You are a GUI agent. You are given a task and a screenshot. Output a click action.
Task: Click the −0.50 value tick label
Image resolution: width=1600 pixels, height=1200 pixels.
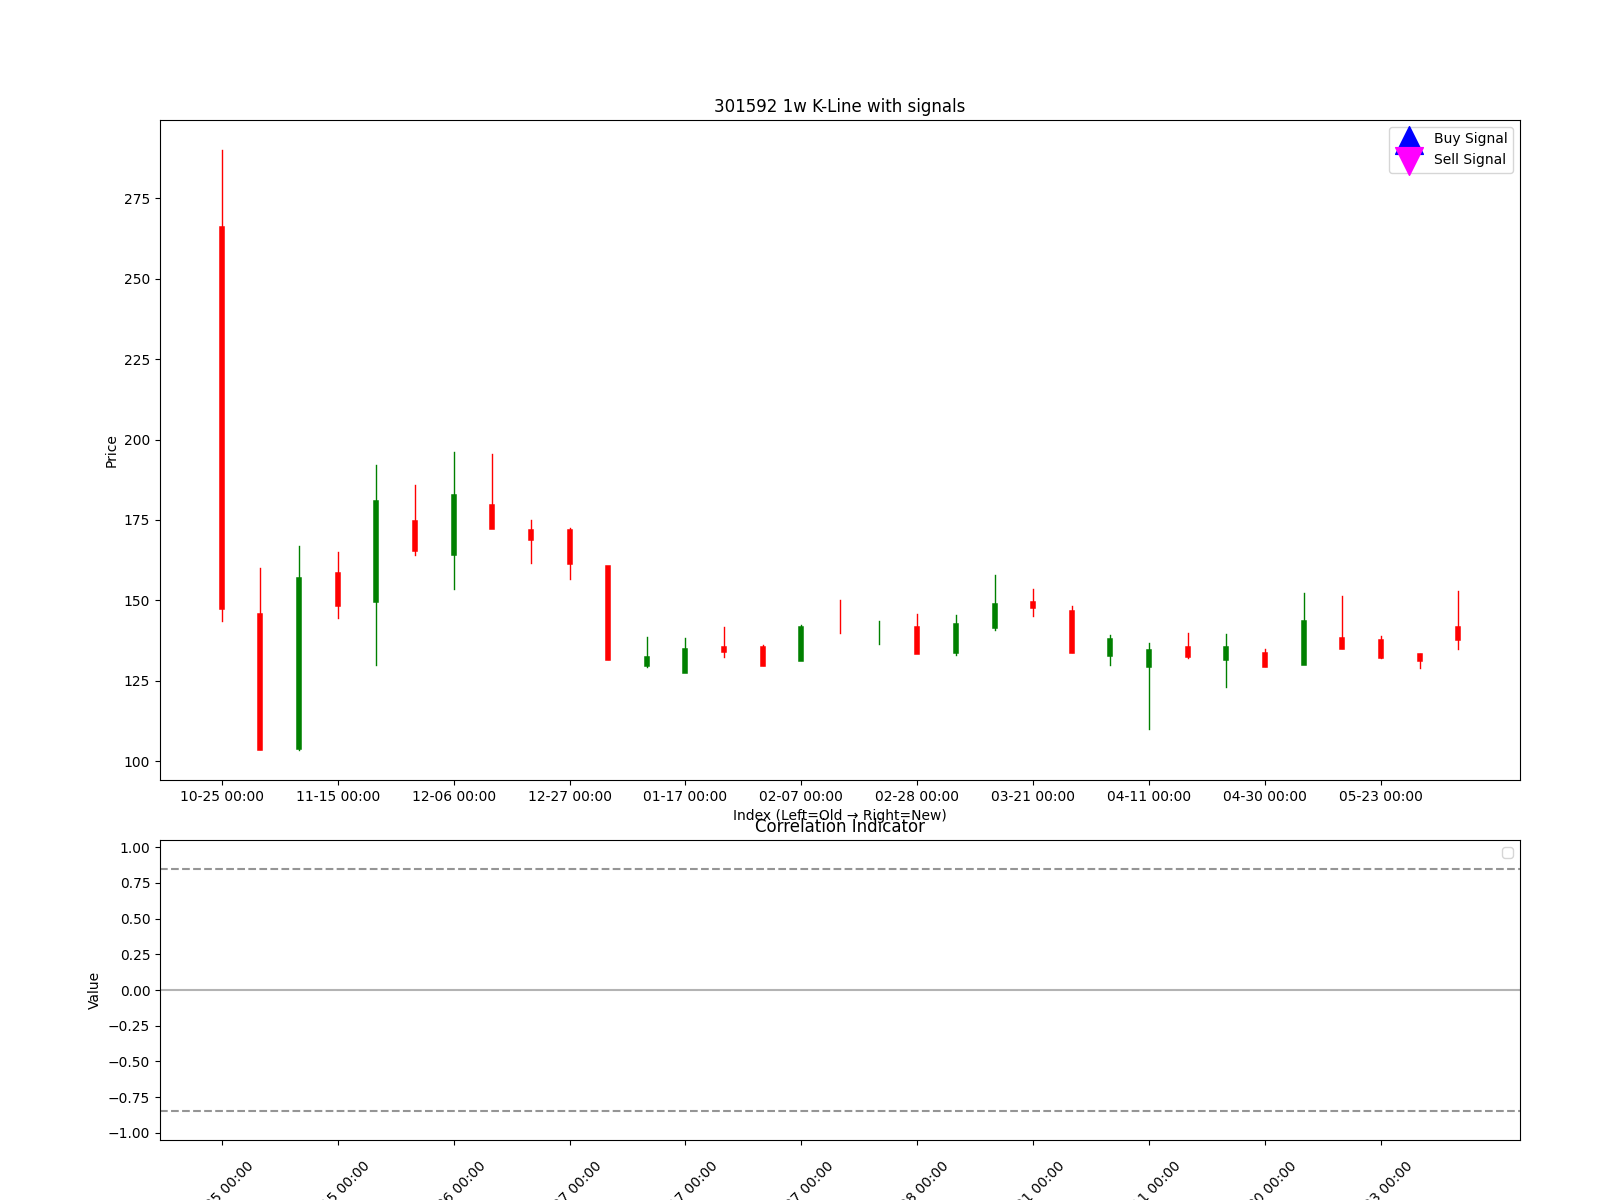coord(130,1062)
